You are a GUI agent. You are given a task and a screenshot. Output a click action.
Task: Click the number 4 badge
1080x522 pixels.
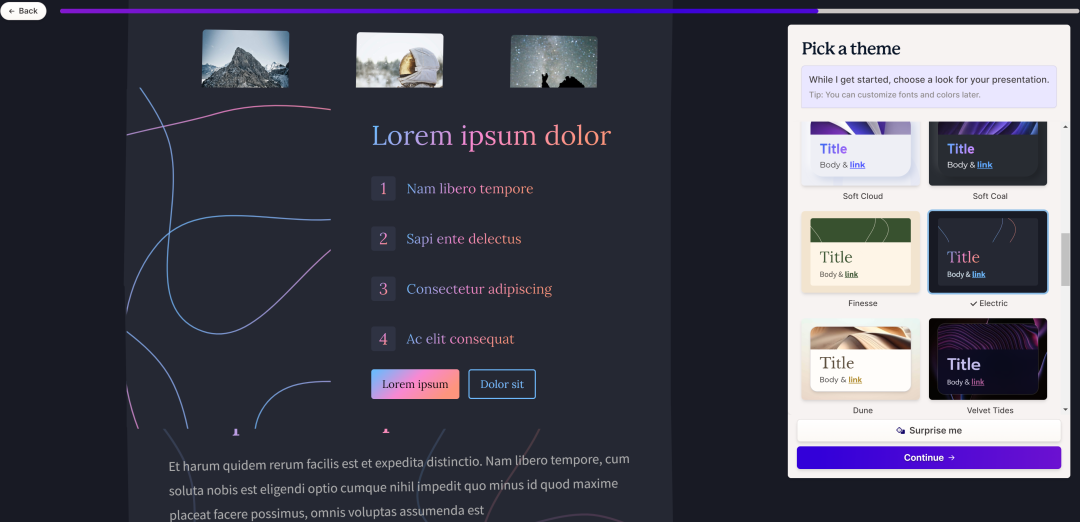click(384, 339)
